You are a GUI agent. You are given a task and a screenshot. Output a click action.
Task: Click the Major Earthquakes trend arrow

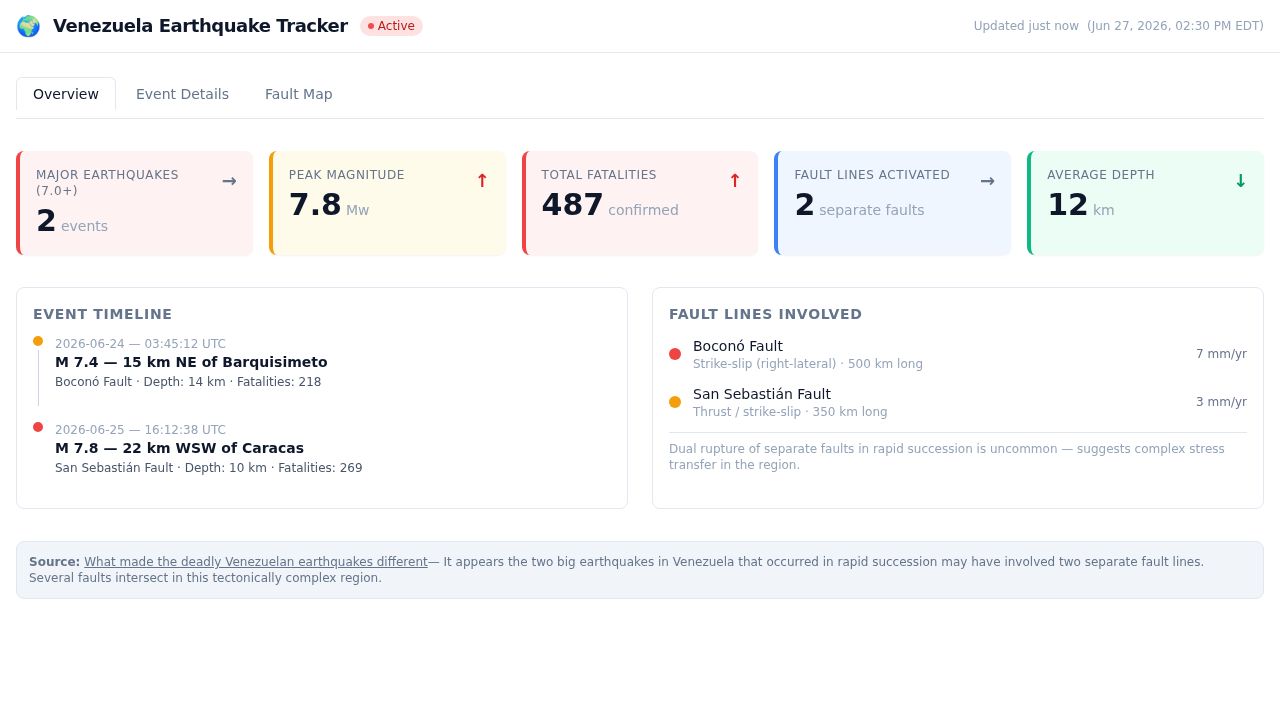(229, 181)
